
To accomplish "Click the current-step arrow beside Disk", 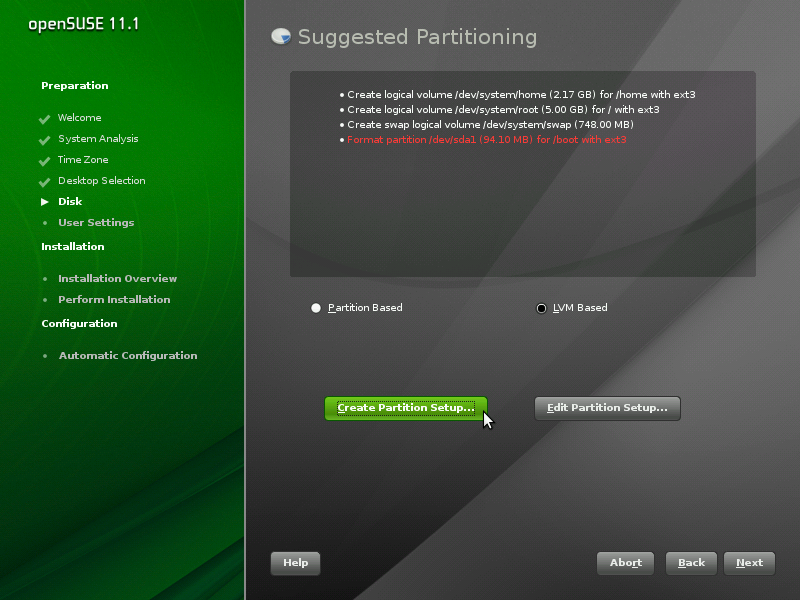I will click(45, 202).
